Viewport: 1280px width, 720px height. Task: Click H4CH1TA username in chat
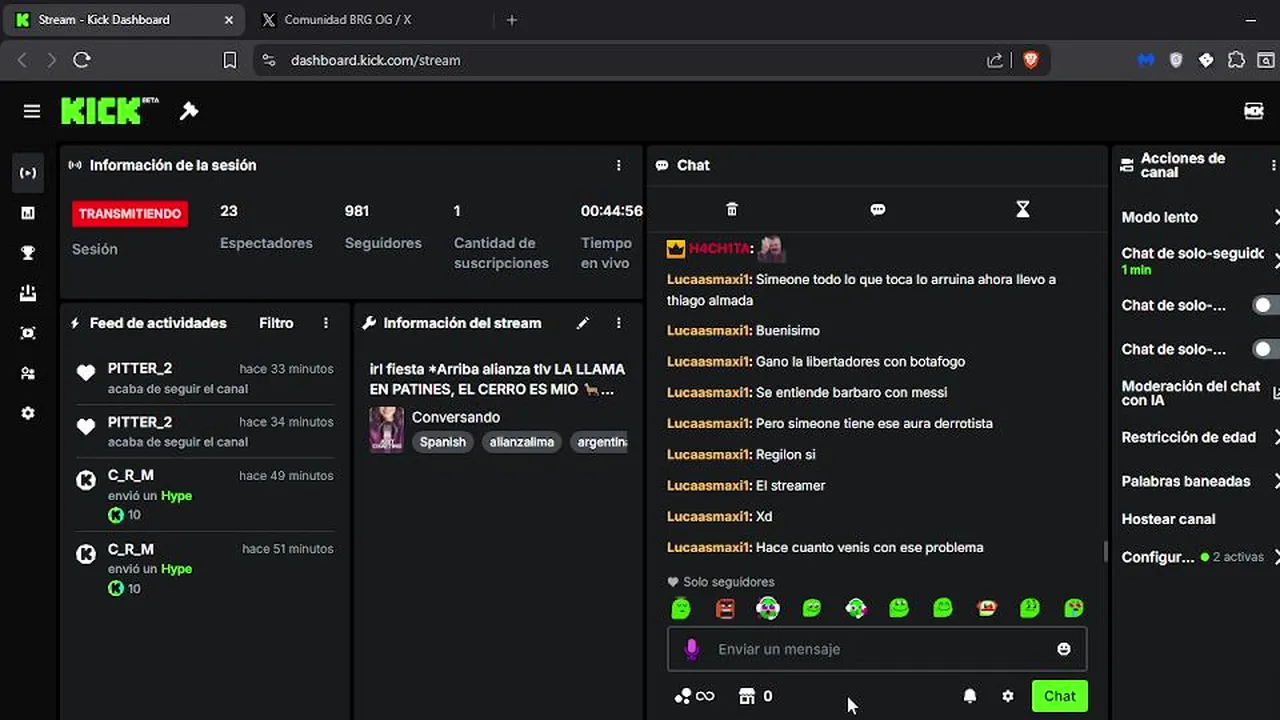[719, 248]
